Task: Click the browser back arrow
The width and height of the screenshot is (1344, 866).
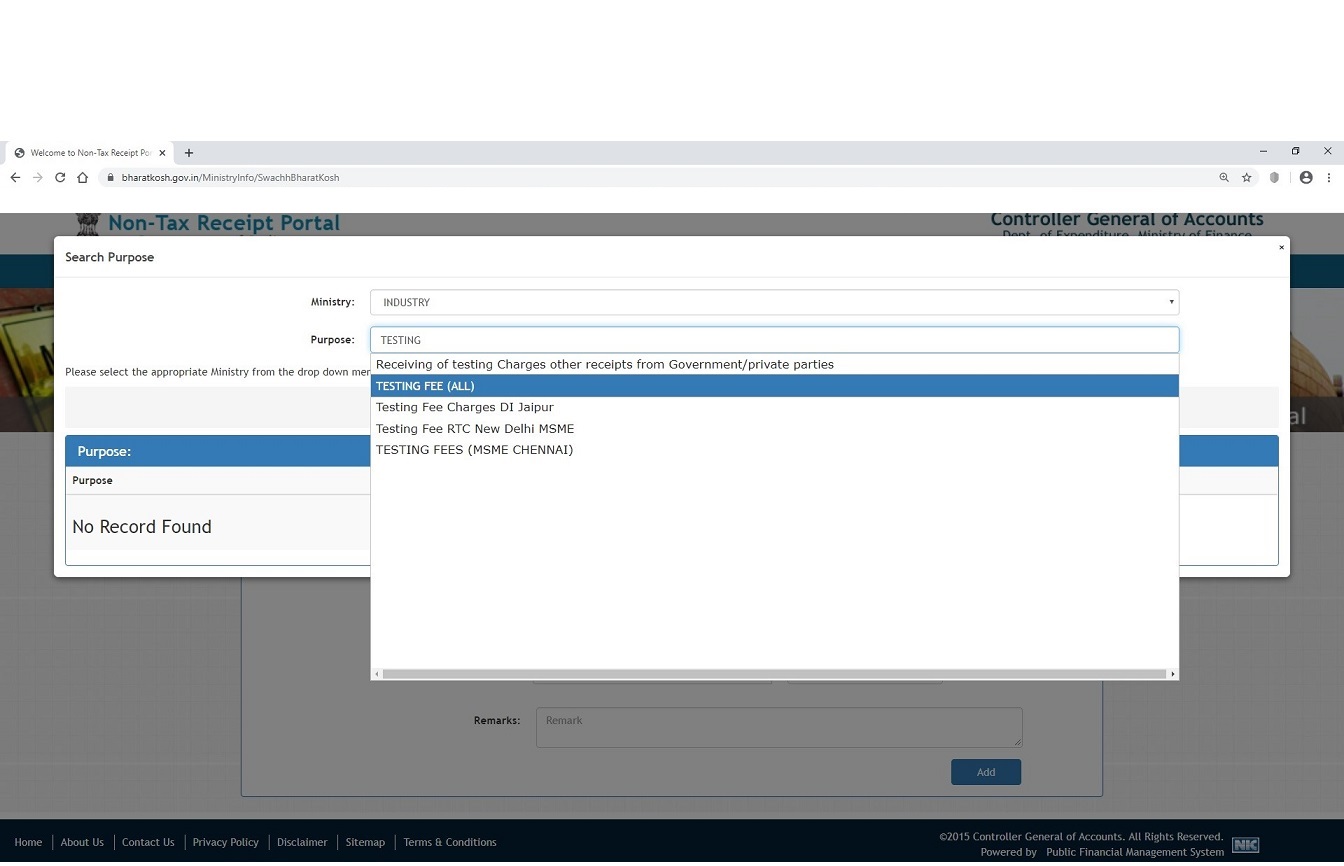Action: 15,178
